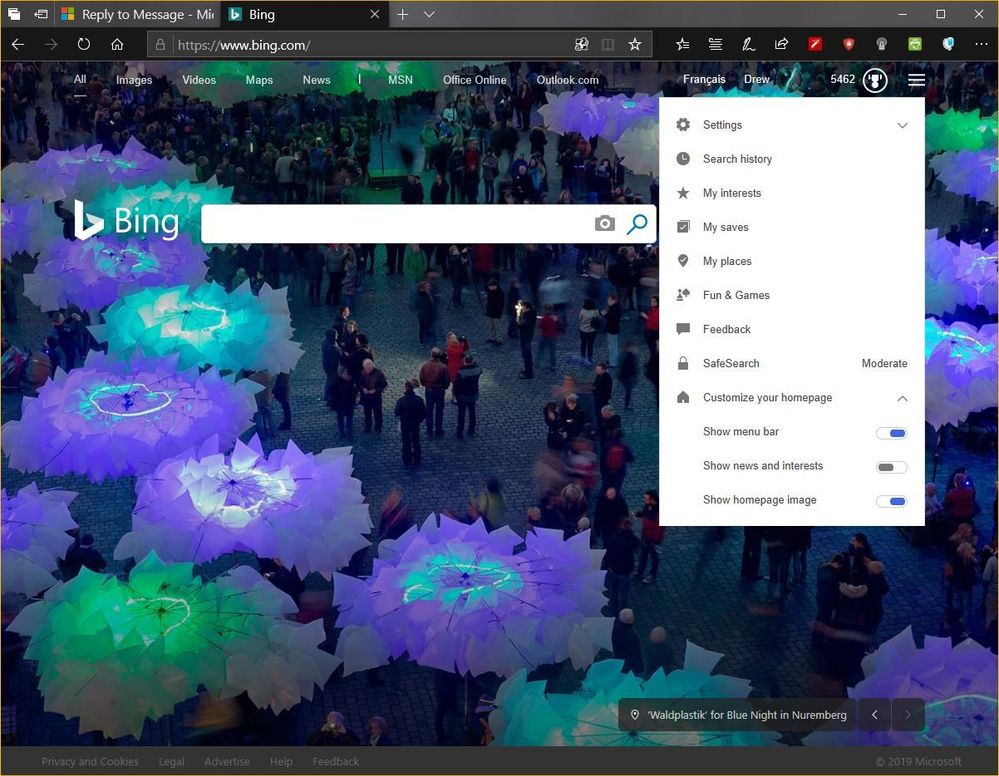
Task: Click the Bing logo
Action: (x=126, y=220)
